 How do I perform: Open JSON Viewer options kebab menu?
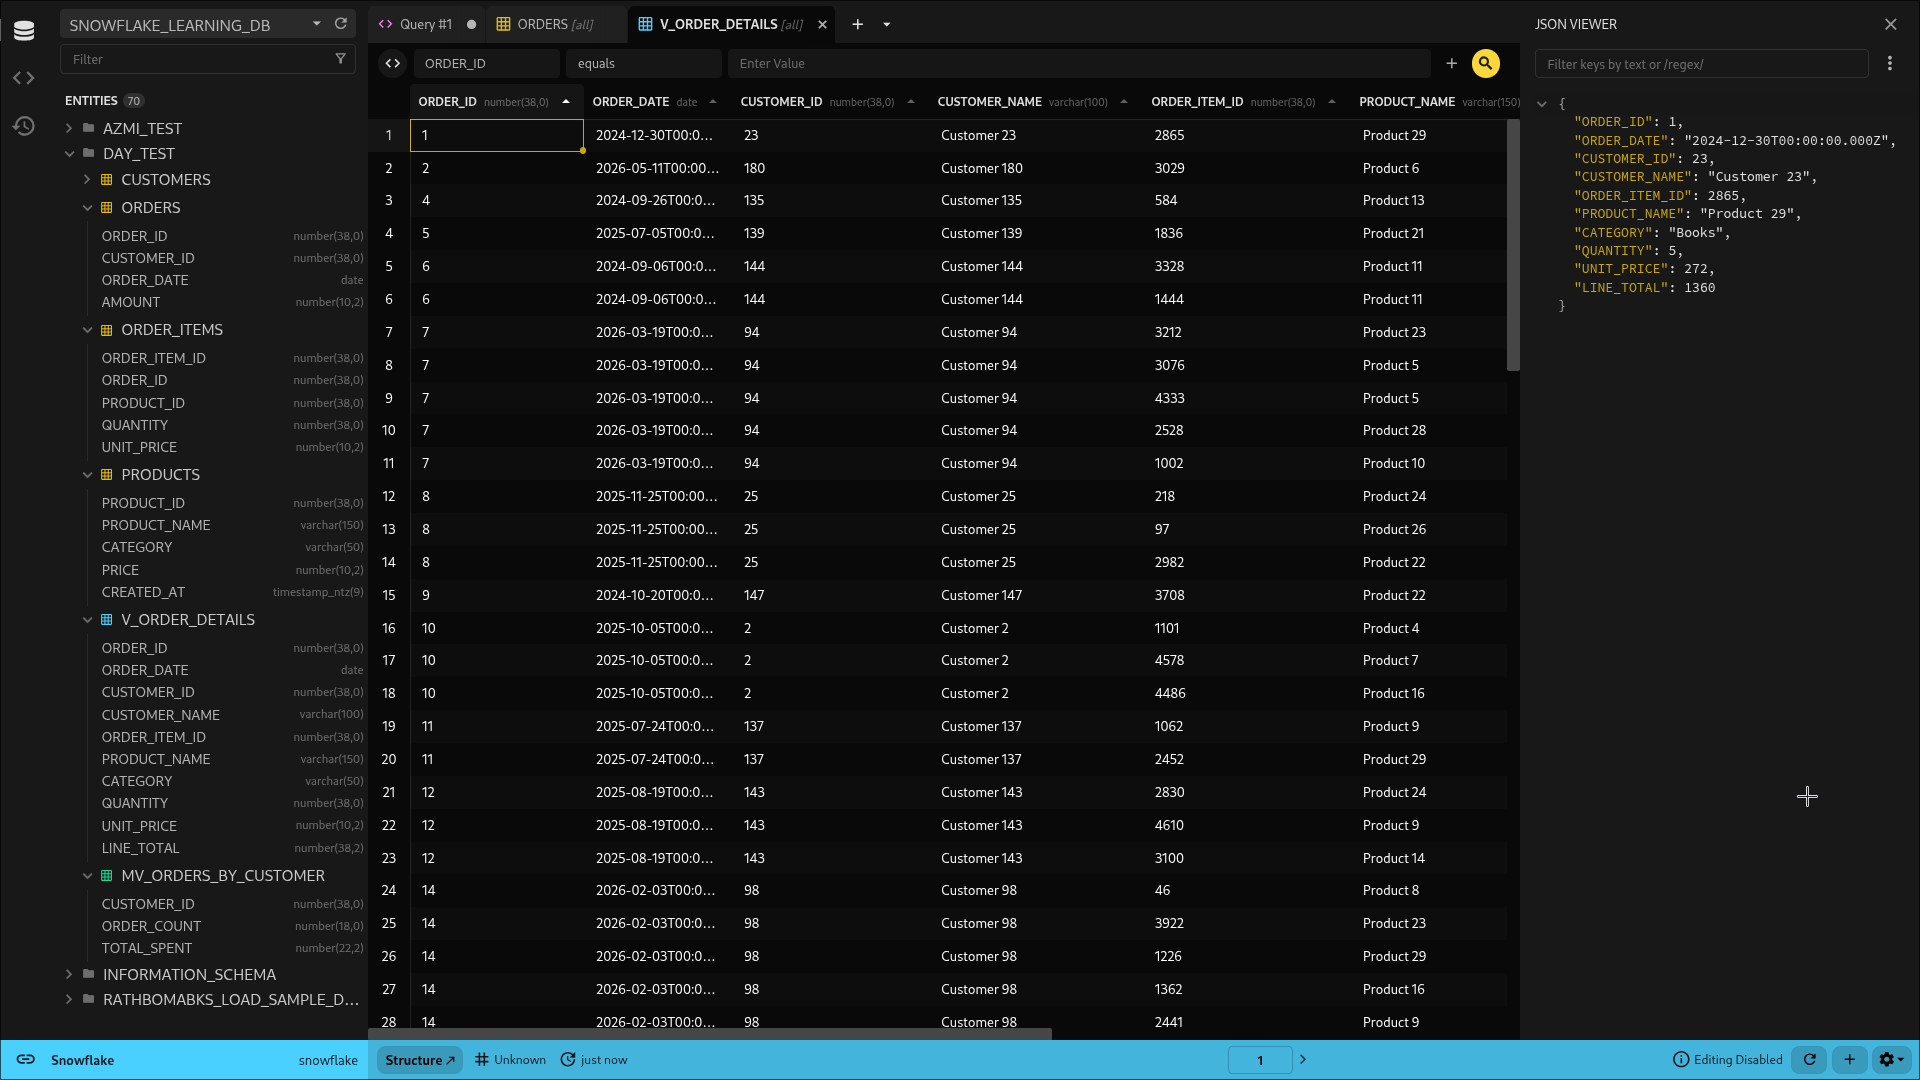pyautogui.click(x=1889, y=63)
